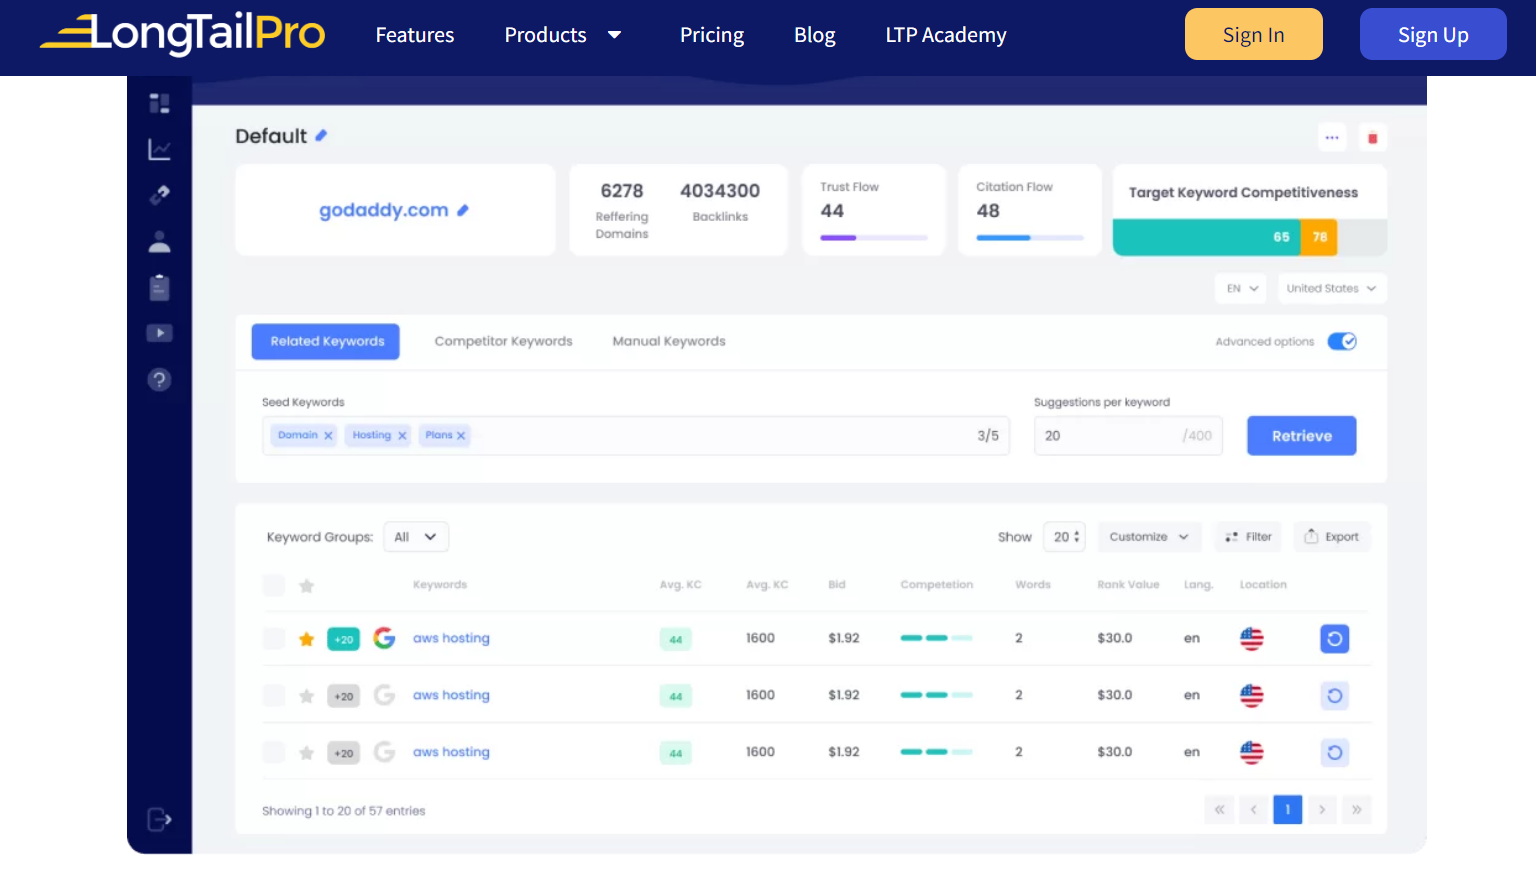This screenshot has width=1536, height=890.
Task: Open the Pricing menu item
Action: coord(711,35)
